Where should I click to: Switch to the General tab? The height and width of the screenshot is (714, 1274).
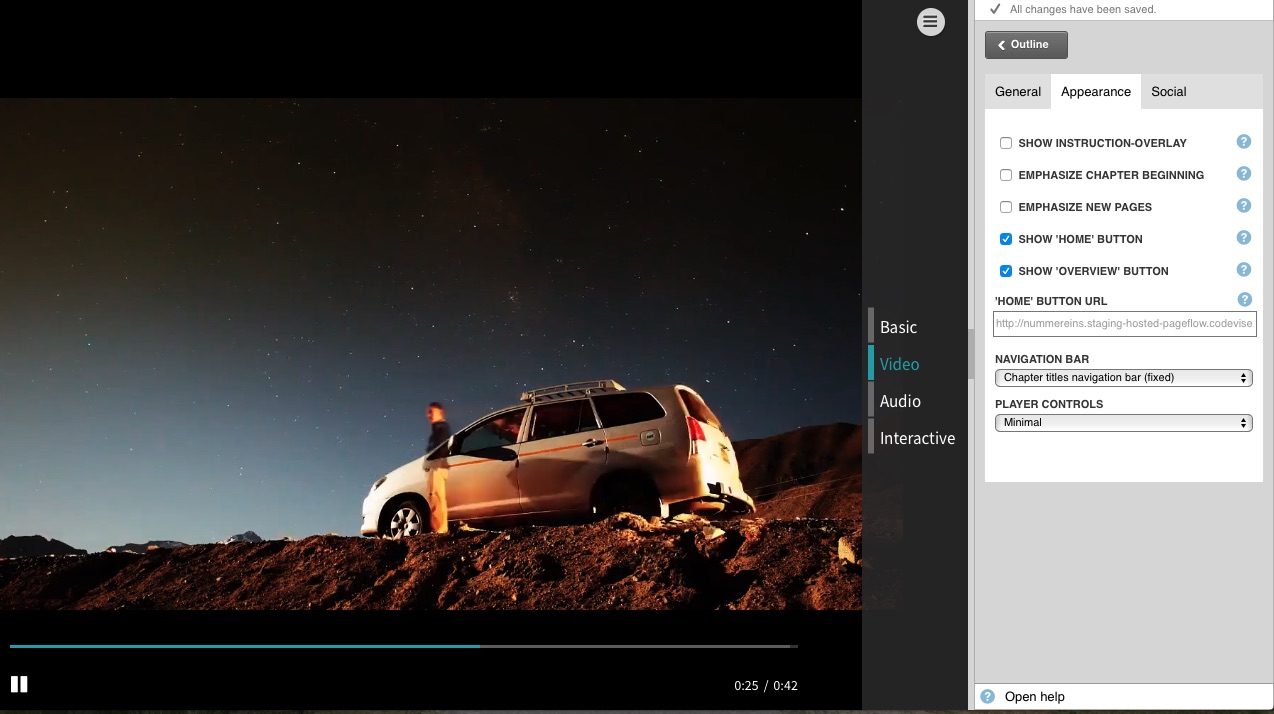pyautogui.click(x=1018, y=92)
